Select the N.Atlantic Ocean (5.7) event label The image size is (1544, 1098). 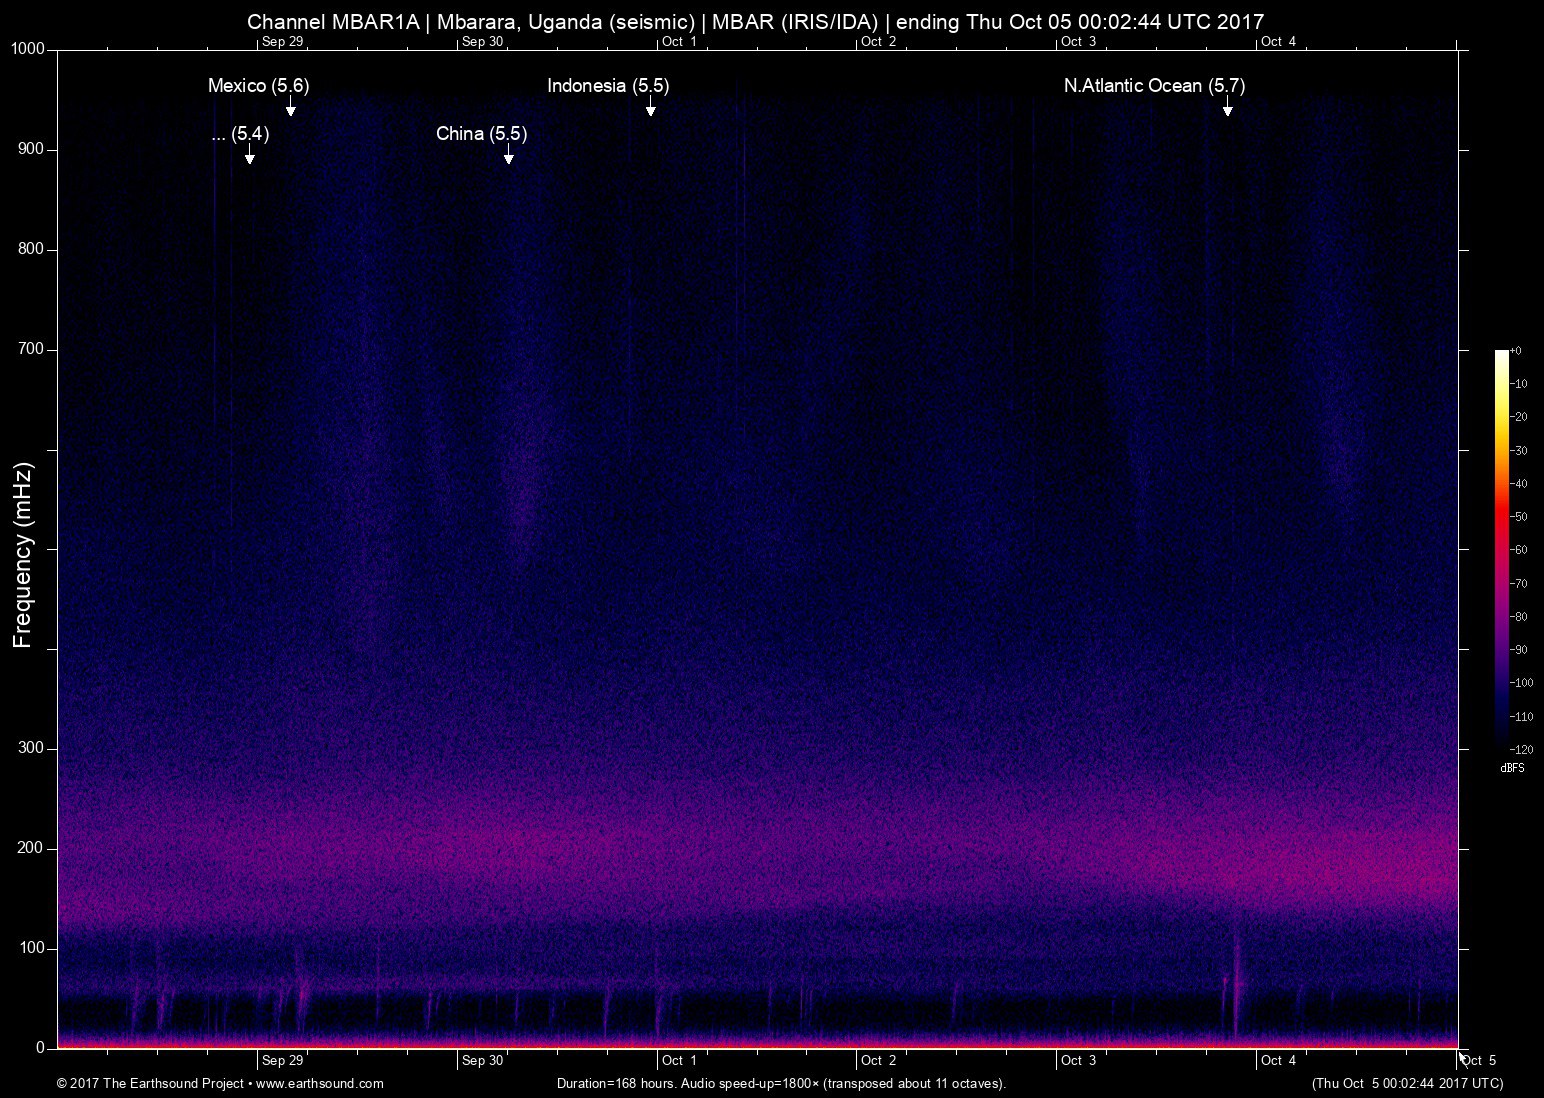(x=1154, y=86)
